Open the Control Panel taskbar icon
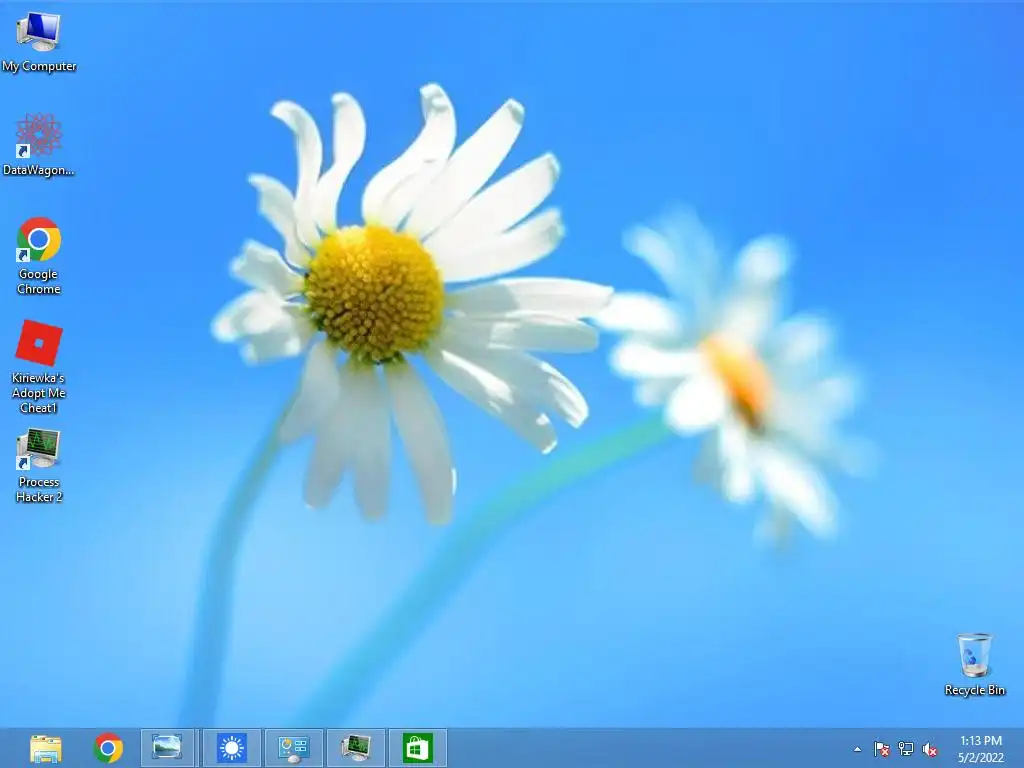This screenshot has height=768, width=1024. [x=293, y=748]
